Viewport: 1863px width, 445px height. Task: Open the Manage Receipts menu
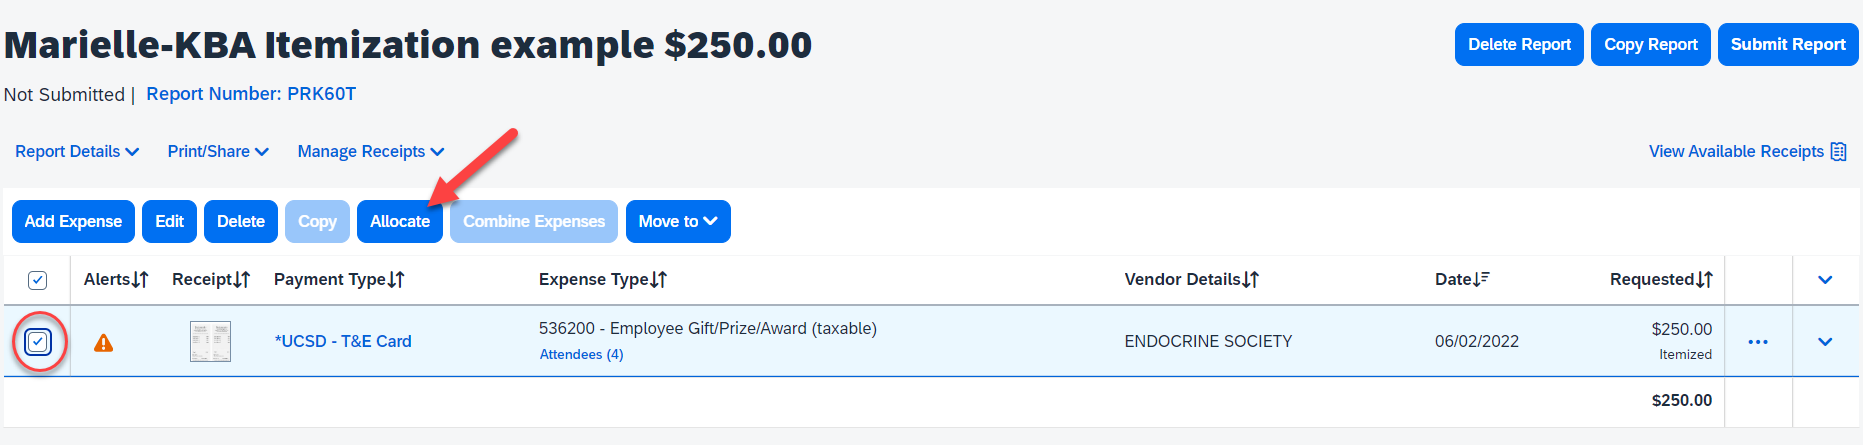coord(370,152)
